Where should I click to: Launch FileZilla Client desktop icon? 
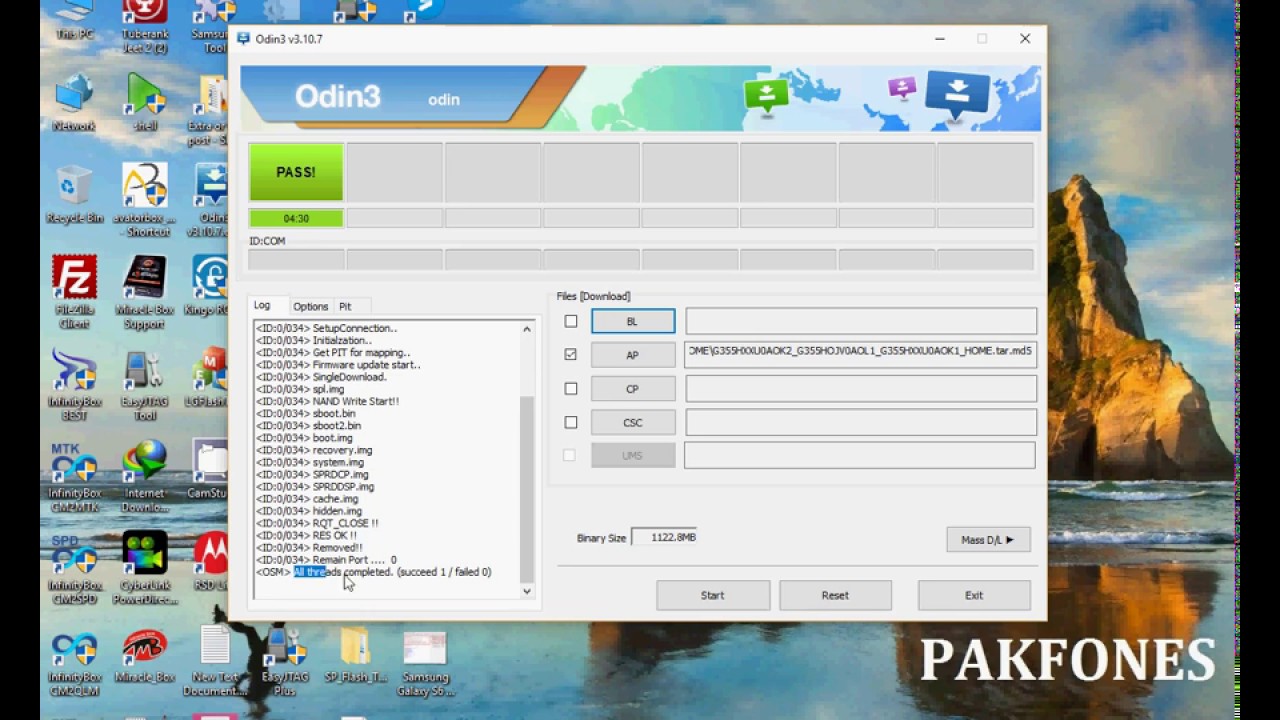click(74, 293)
